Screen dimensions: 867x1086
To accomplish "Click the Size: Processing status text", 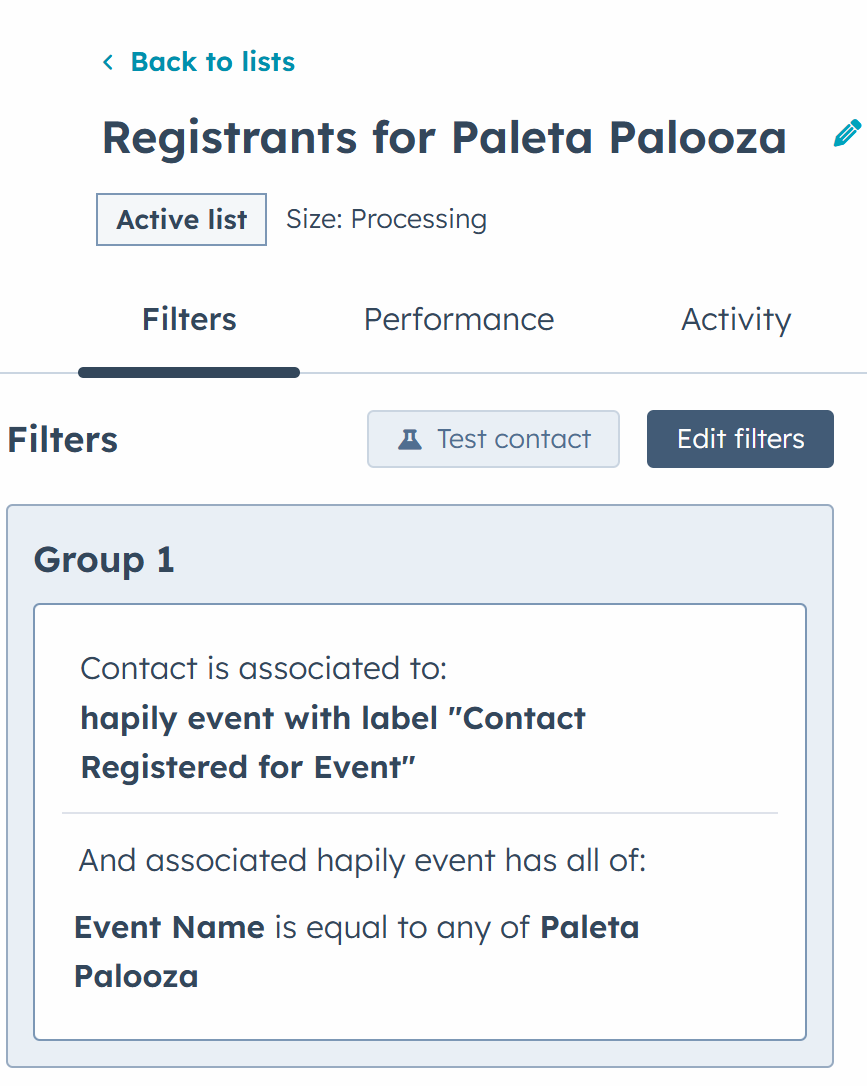I will pyautogui.click(x=386, y=220).
